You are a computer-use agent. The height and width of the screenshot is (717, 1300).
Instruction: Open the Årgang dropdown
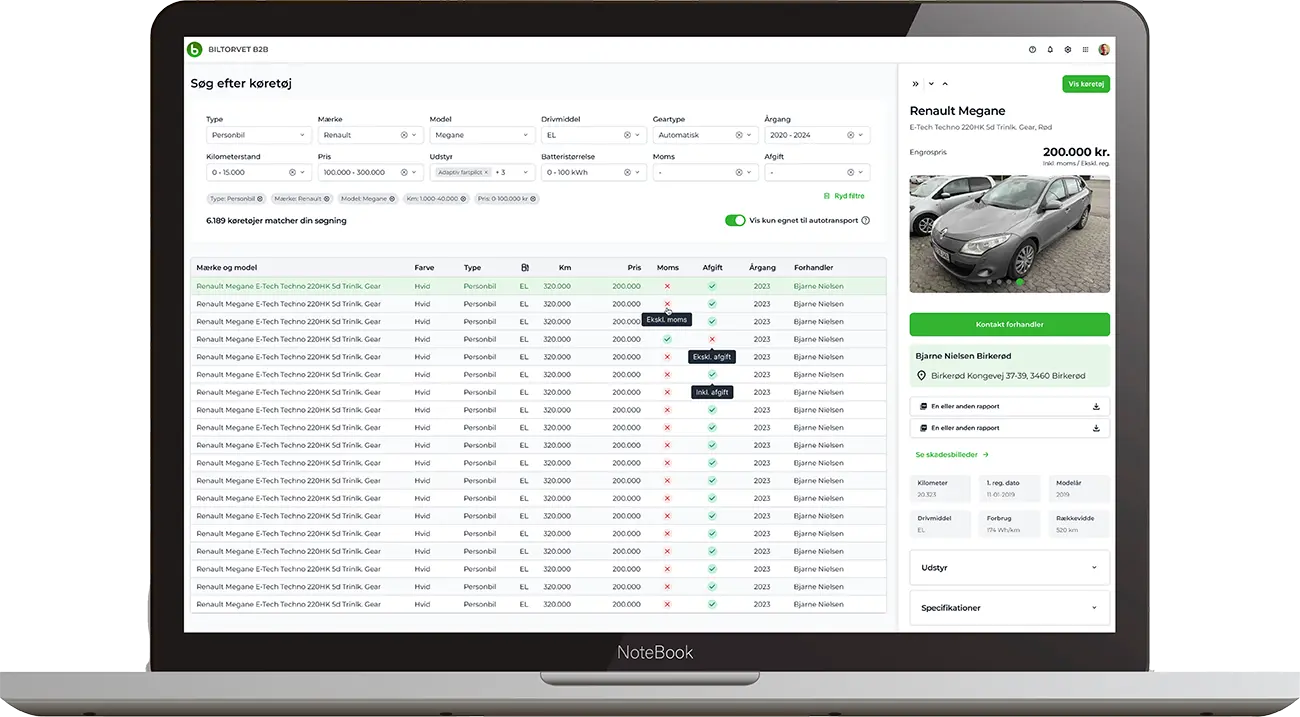817,135
